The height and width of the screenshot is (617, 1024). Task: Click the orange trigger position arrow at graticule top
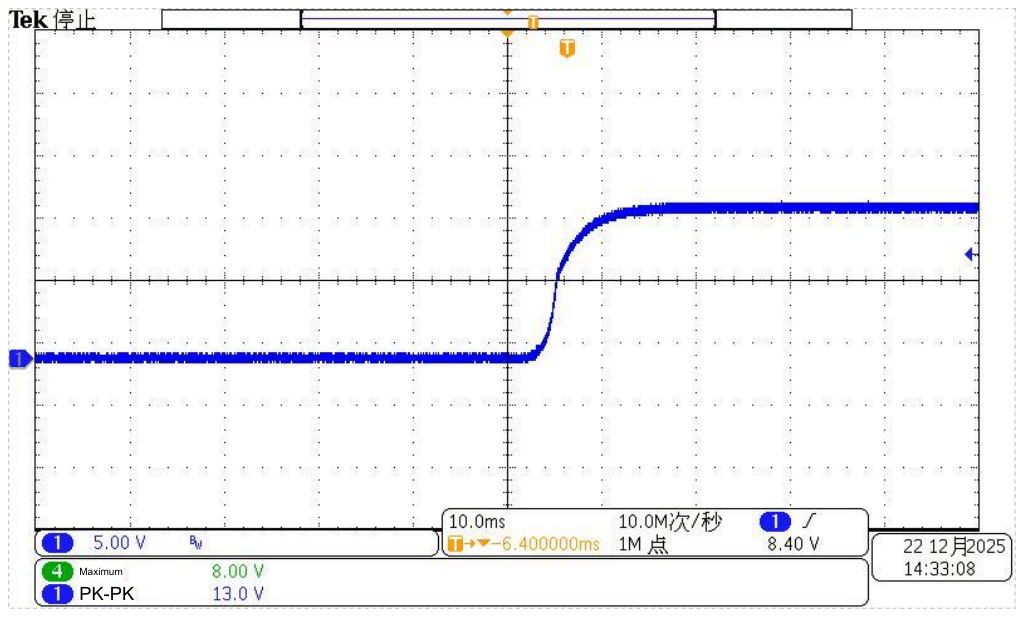[x=507, y=33]
